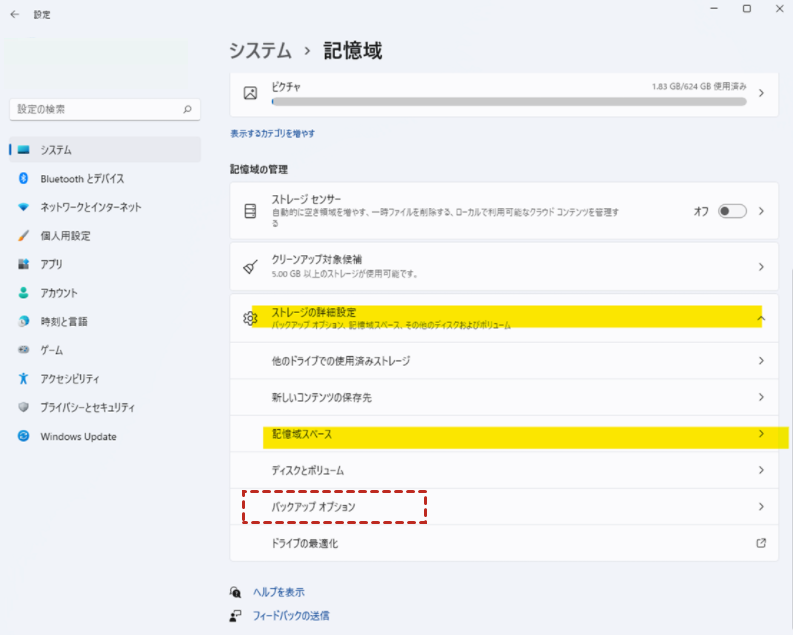Click the globe clock icon for 時刻と言語
Image resolution: width=793 pixels, height=635 pixels.
click(x=23, y=322)
